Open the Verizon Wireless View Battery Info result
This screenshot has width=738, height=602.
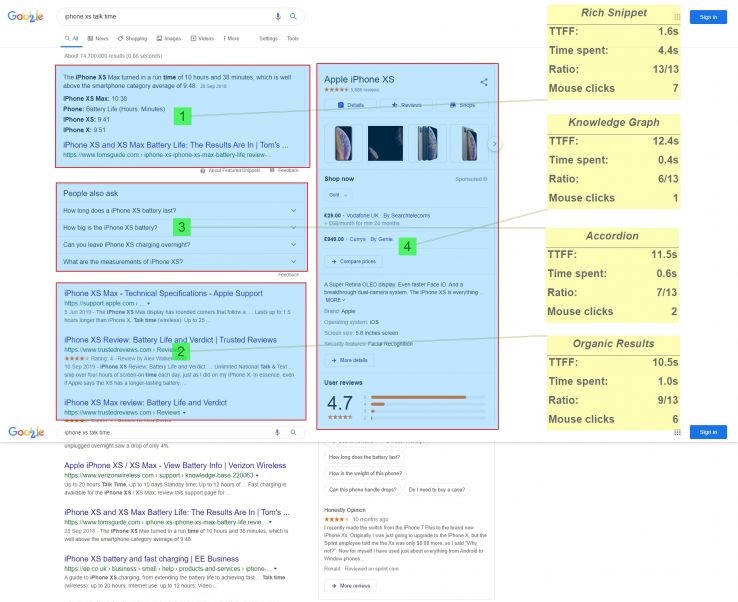coord(175,466)
